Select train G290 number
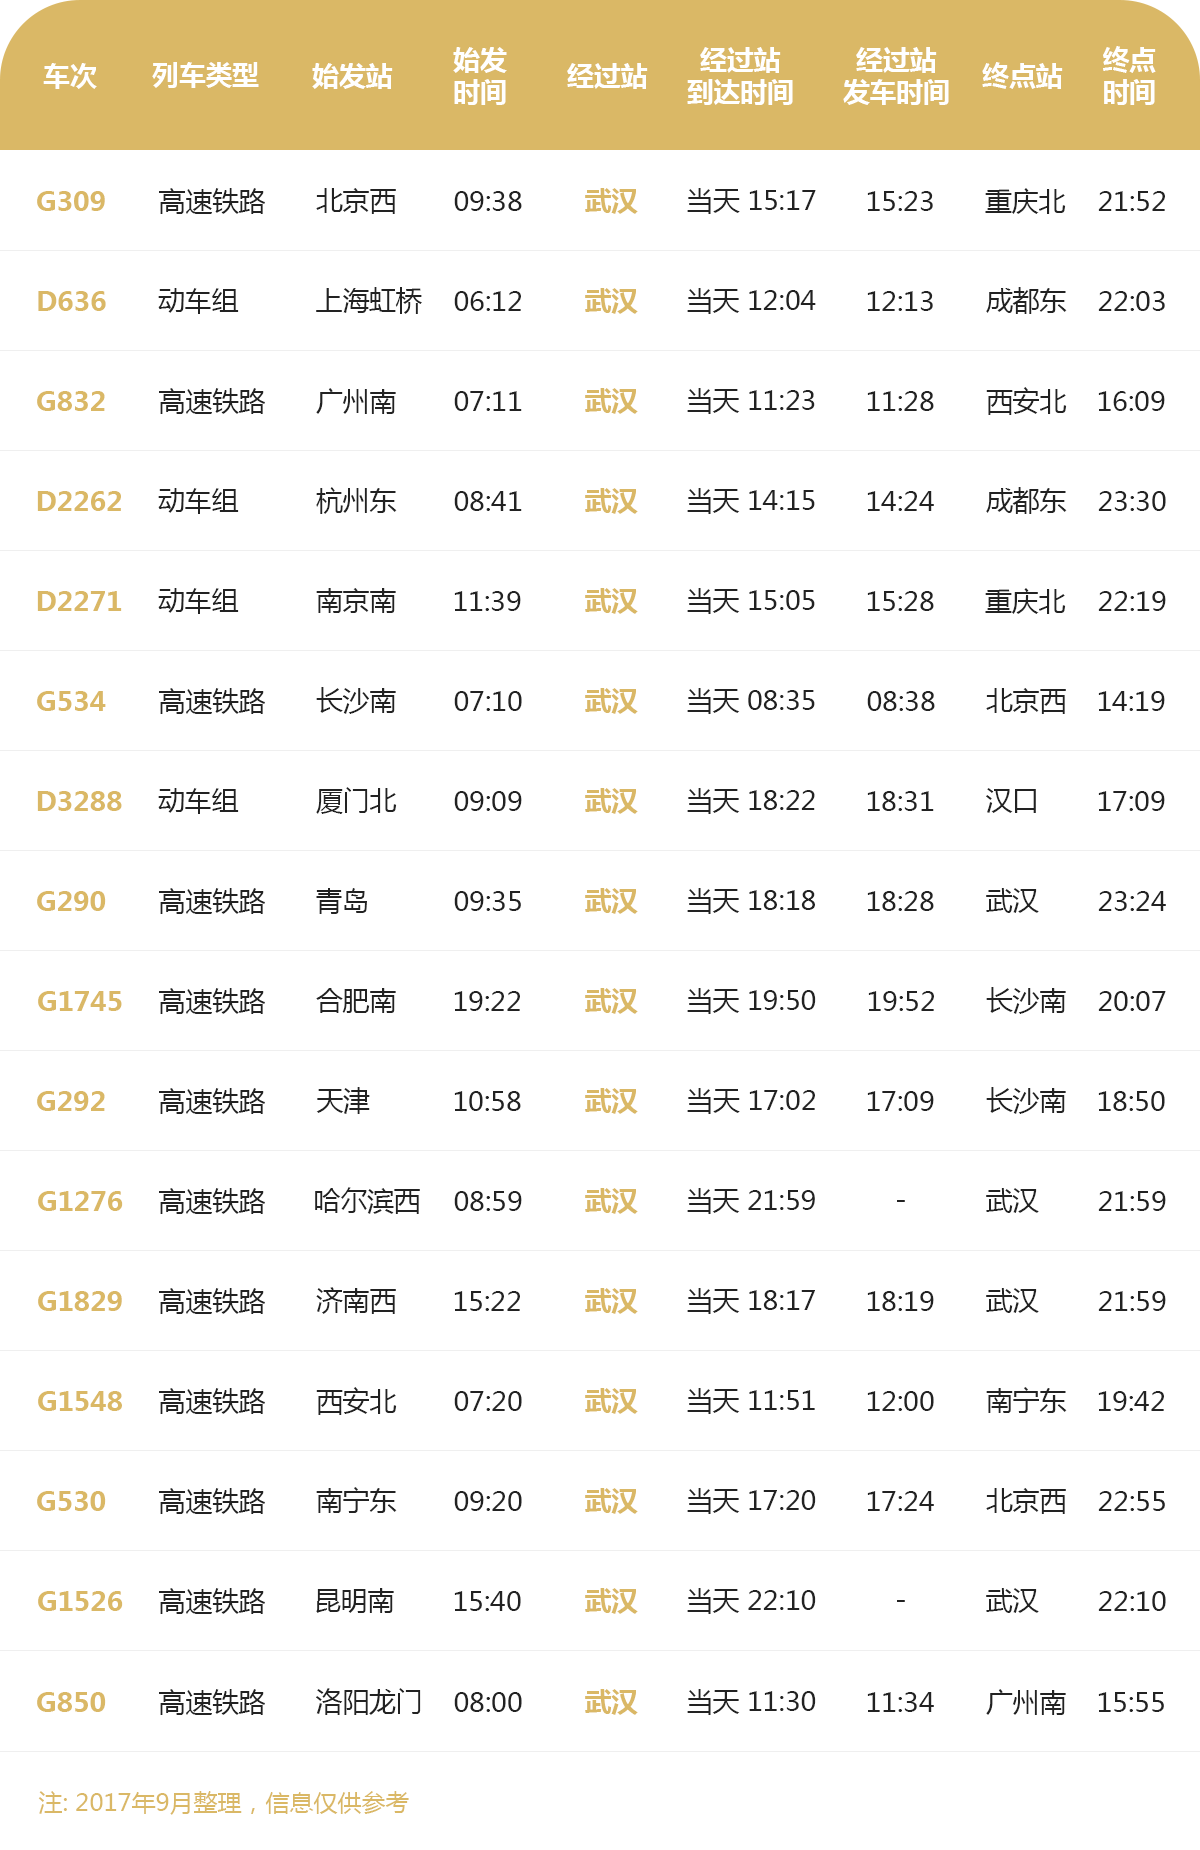 point(71,901)
